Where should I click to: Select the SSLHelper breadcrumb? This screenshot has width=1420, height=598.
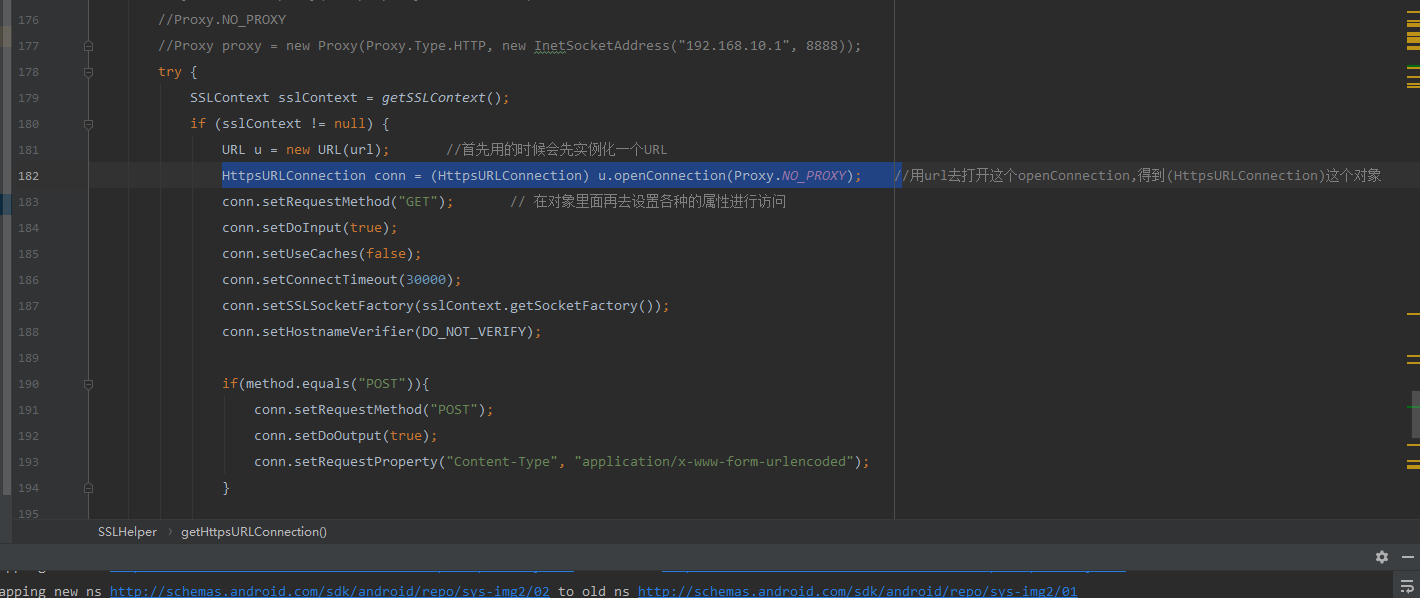[127, 532]
